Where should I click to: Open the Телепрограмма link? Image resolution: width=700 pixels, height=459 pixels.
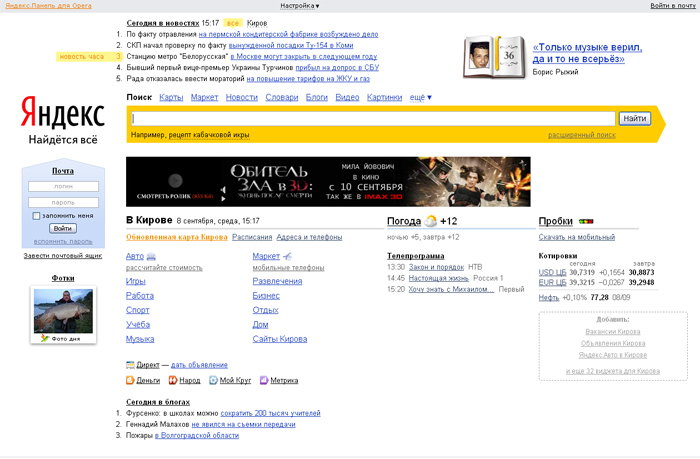[x=416, y=256]
